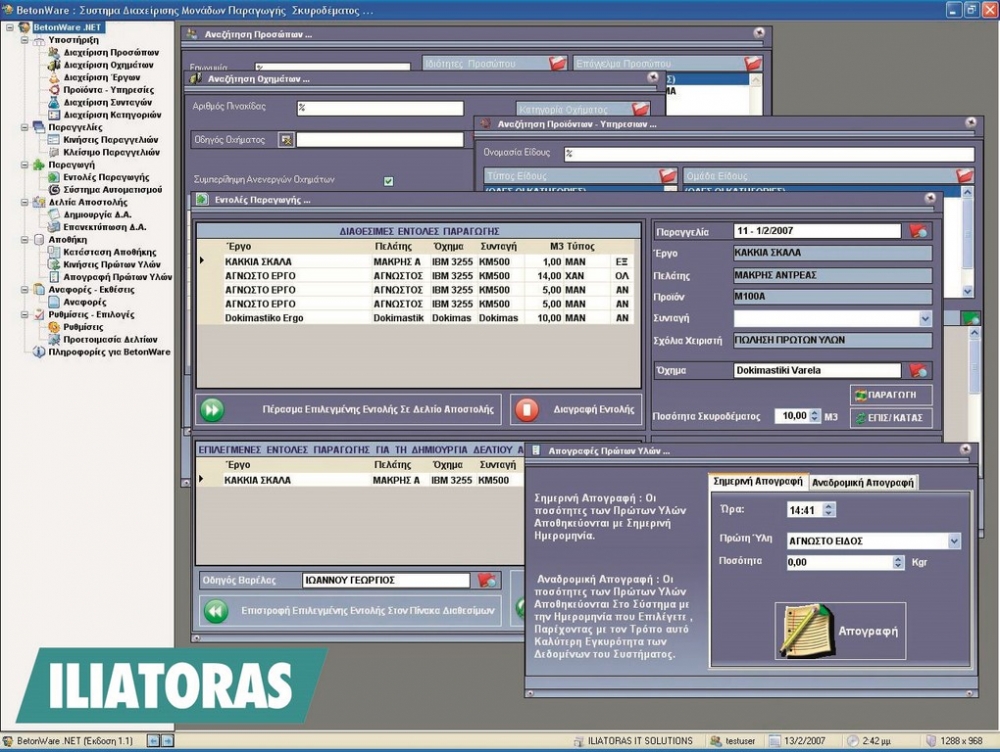Click the Όχημα lookup icon
The image size is (1000, 752).
coord(918,370)
